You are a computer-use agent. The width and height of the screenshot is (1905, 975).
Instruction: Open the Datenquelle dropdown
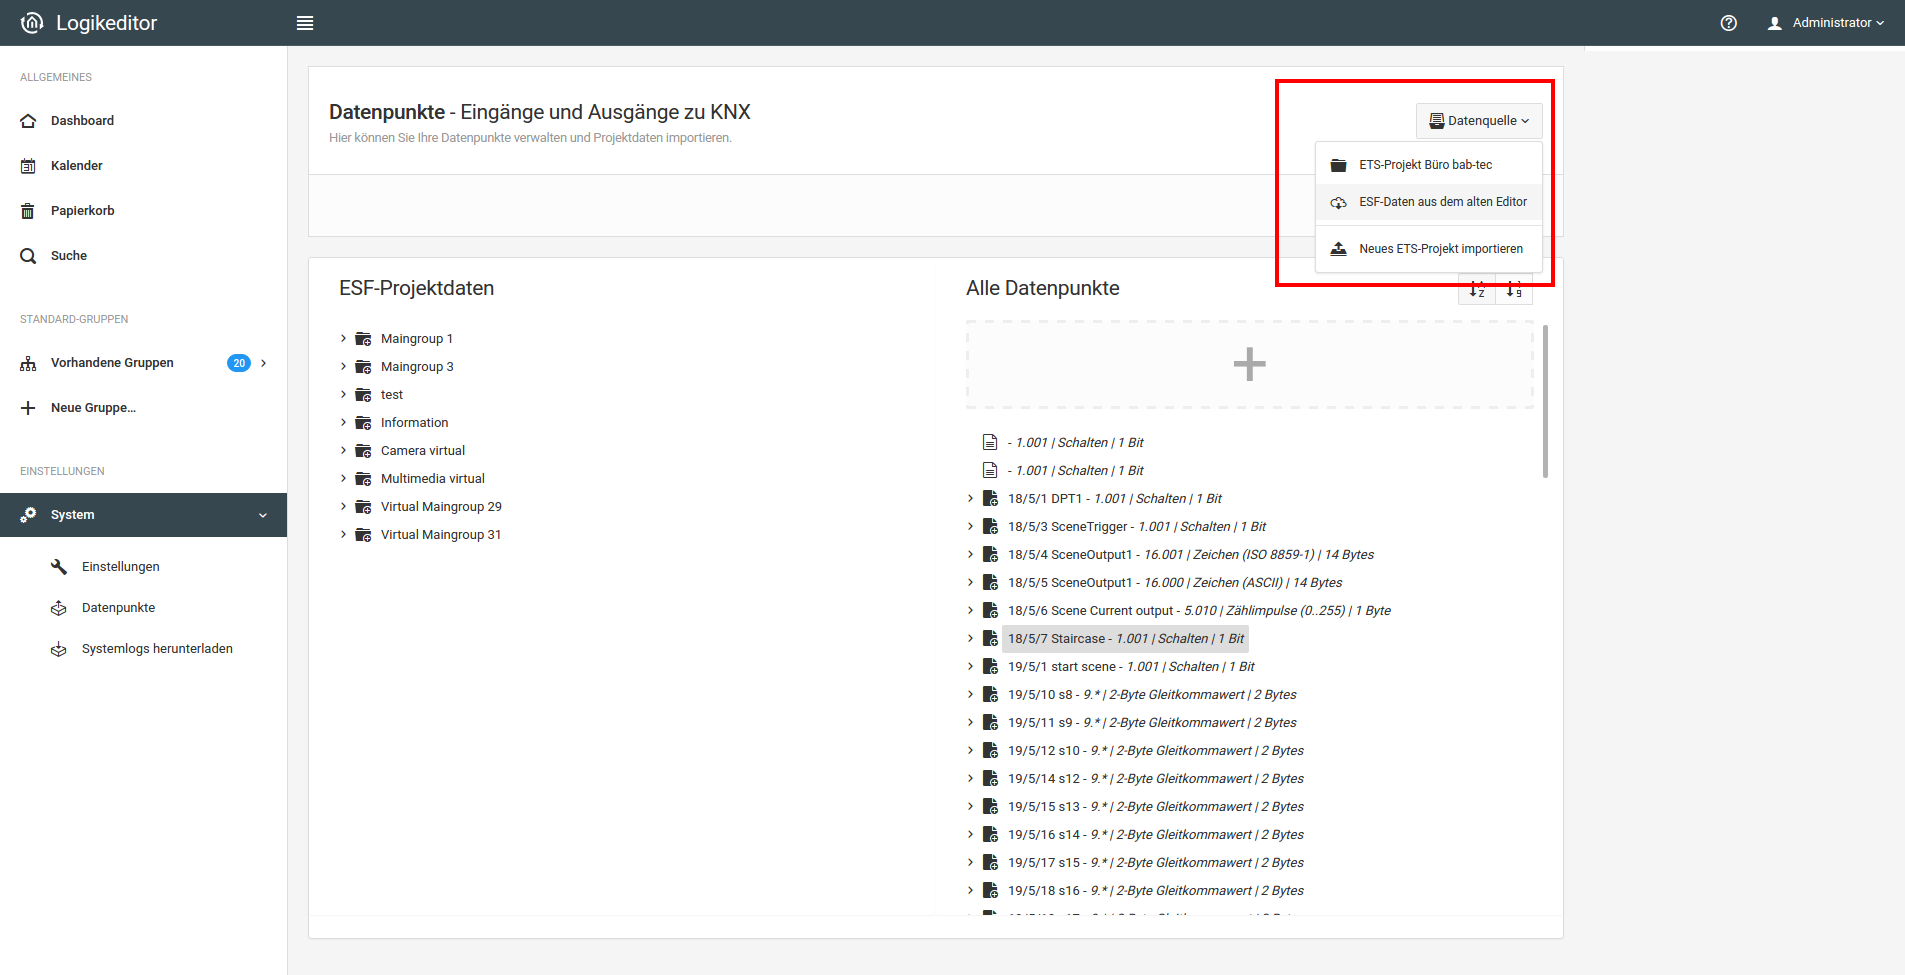1479,121
